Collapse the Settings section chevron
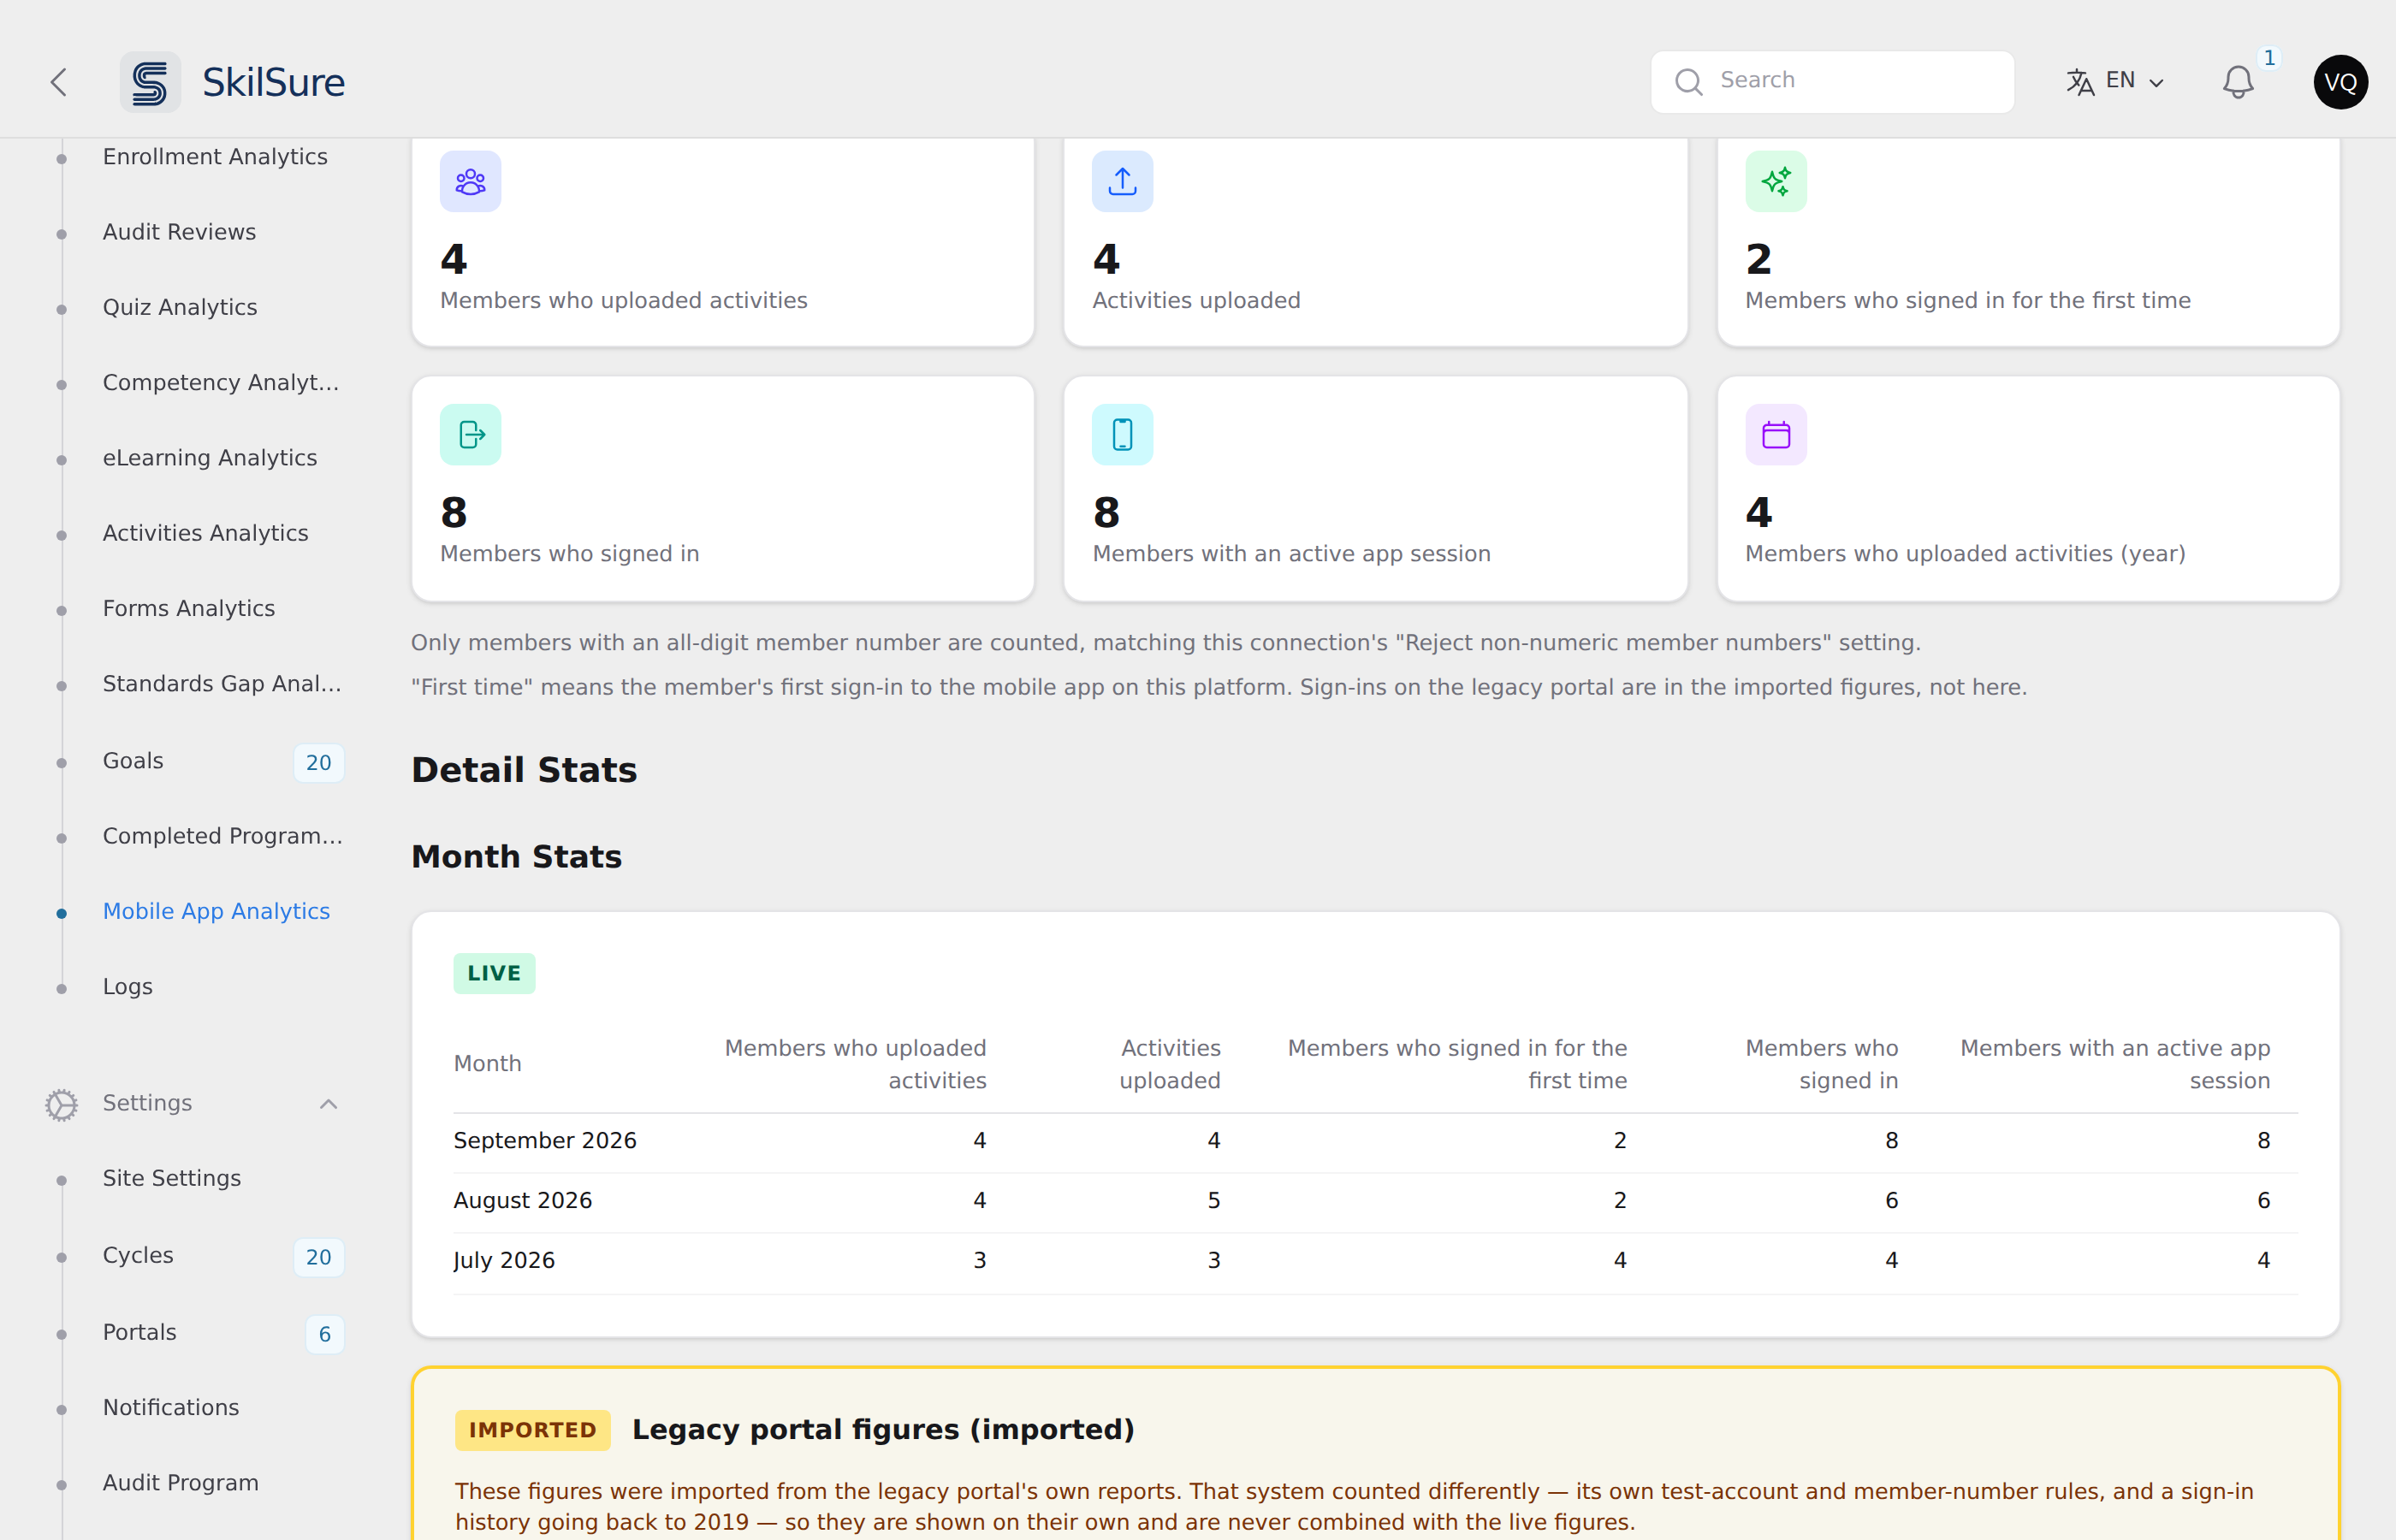 (328, 1104)
